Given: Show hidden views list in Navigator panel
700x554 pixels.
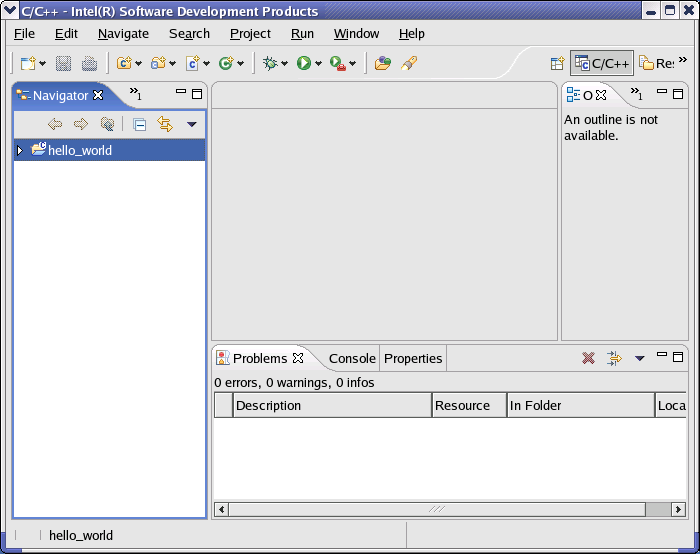Looking at the screenshot, I should 136,93.
